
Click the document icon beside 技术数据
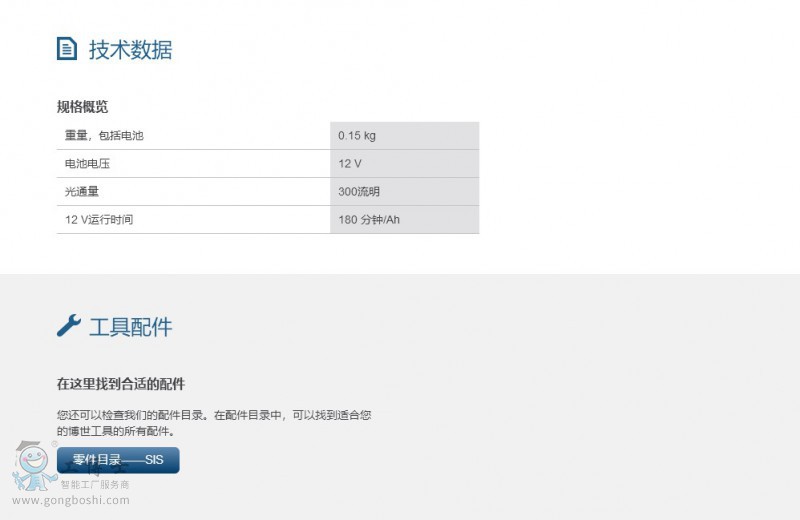point(67,49)
